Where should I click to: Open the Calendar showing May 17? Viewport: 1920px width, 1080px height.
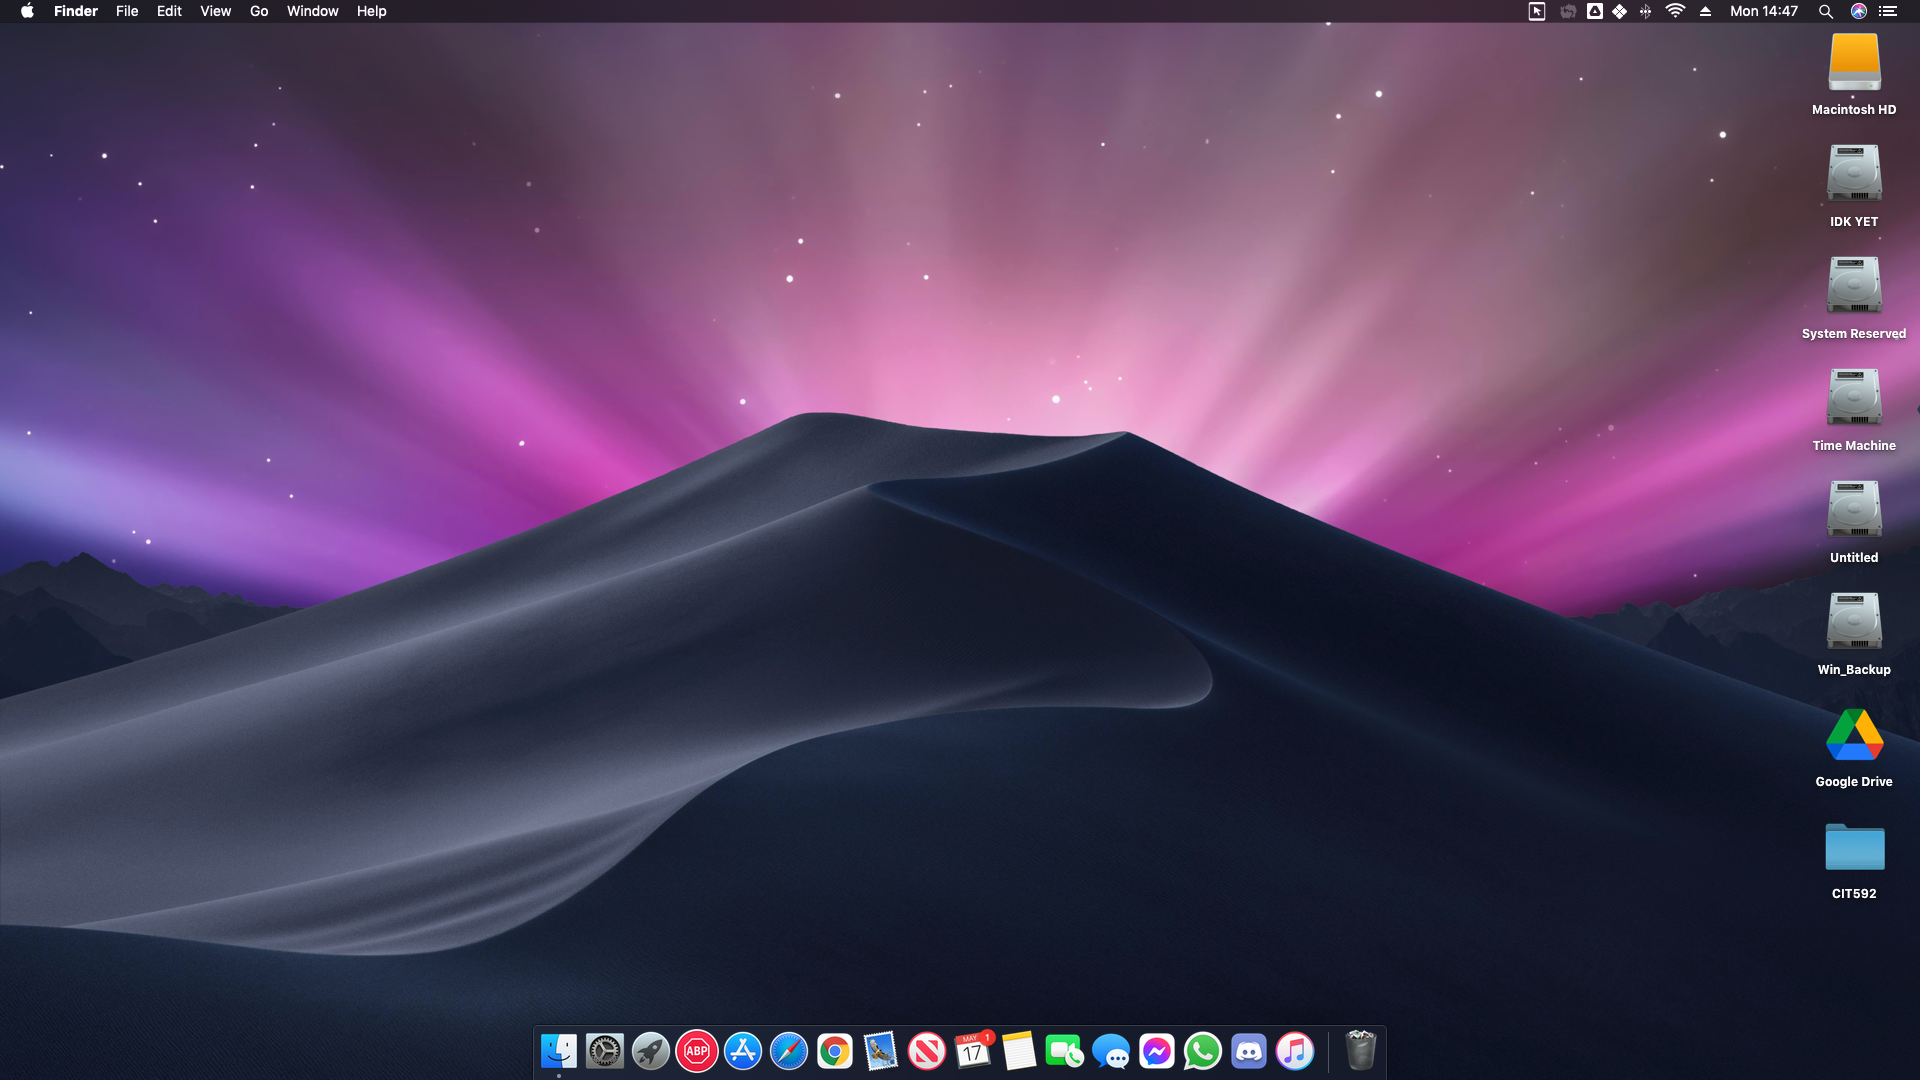pos(972,1051)
